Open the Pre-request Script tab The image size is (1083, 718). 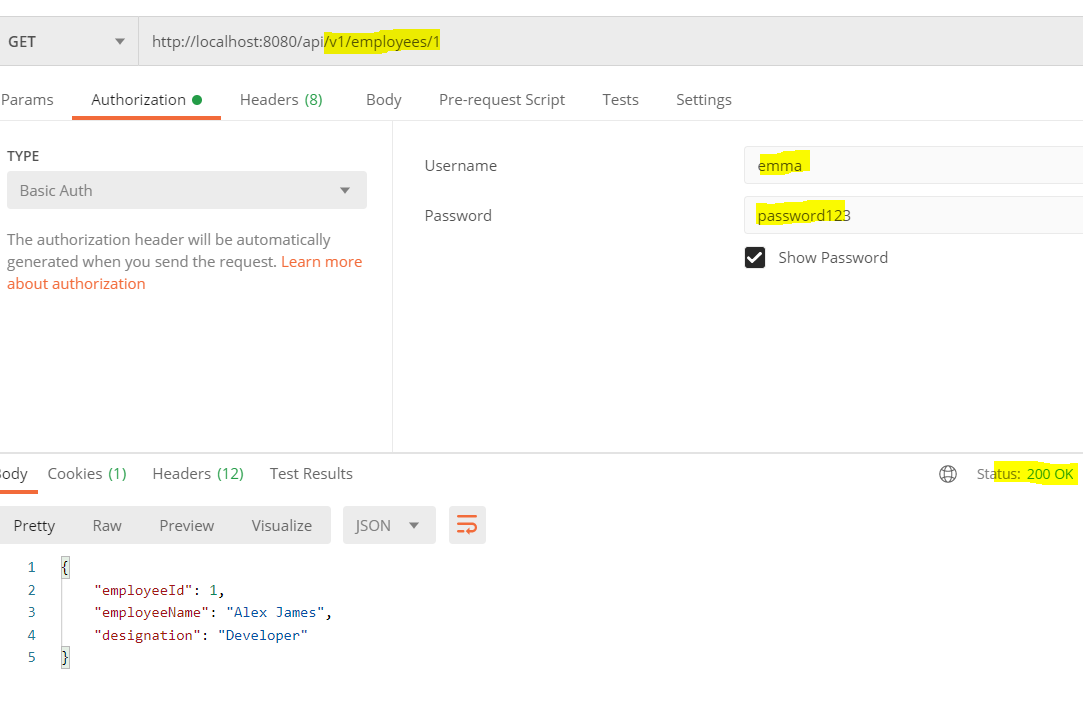pos(501,100)
